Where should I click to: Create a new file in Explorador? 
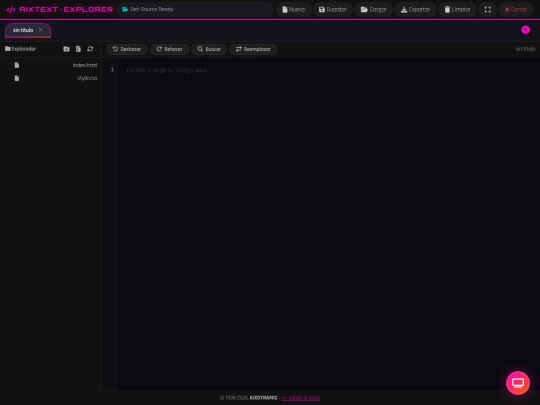coord(79,49)
